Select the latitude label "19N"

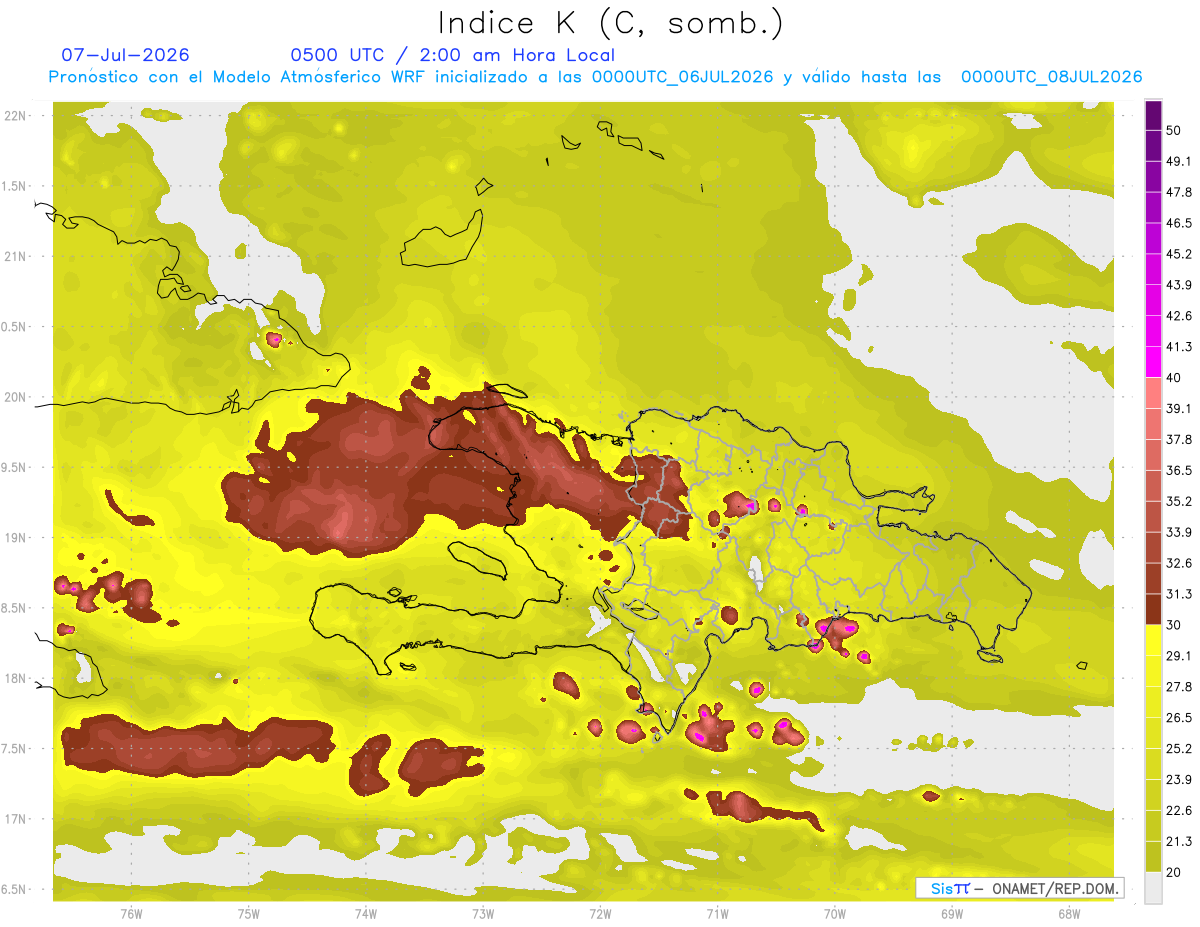(16, 538)
